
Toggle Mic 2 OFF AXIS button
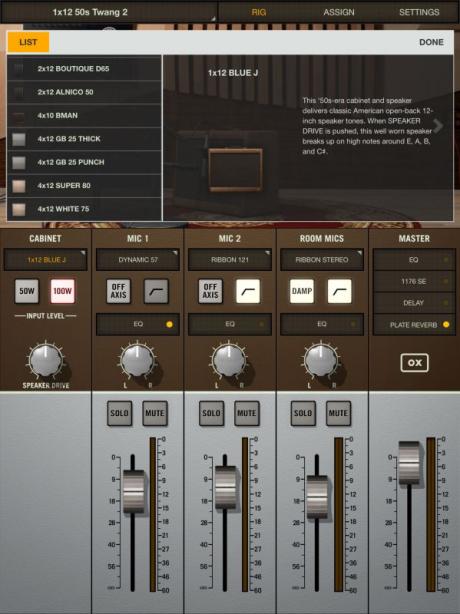(211, 291)
